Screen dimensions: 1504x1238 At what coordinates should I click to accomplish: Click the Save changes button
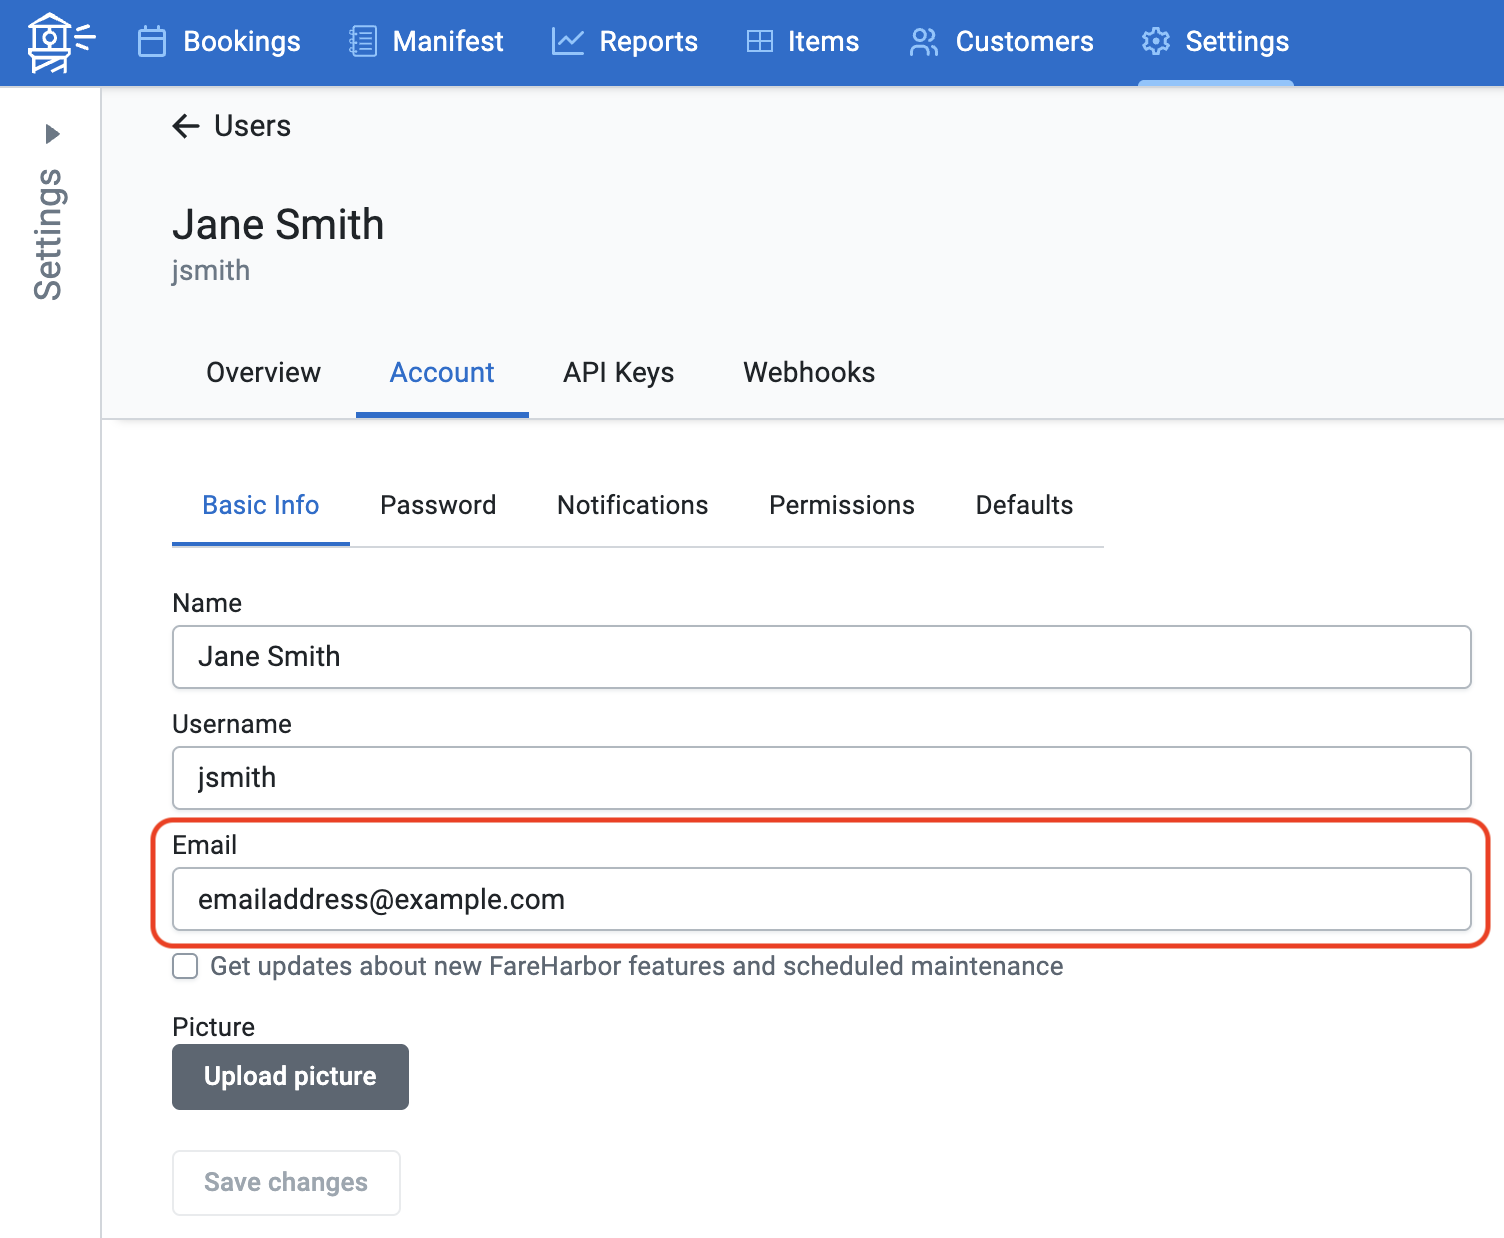coord(286,1182)
